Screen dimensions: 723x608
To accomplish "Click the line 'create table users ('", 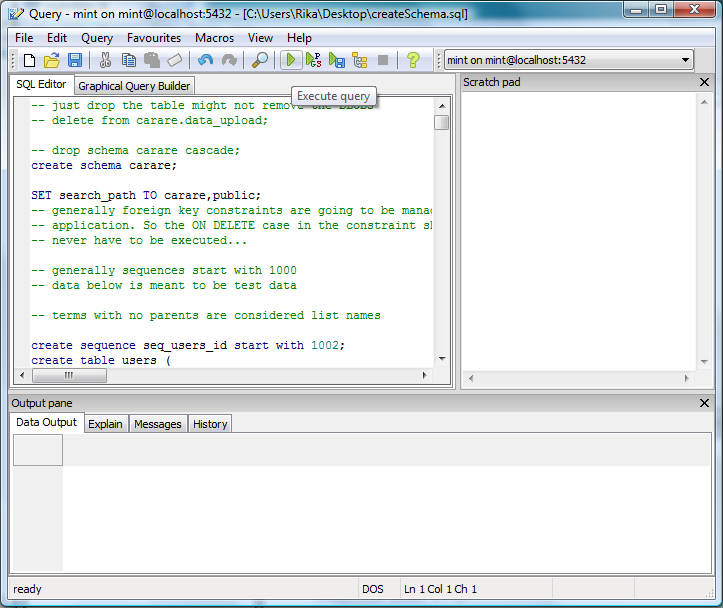I will 101,360.
